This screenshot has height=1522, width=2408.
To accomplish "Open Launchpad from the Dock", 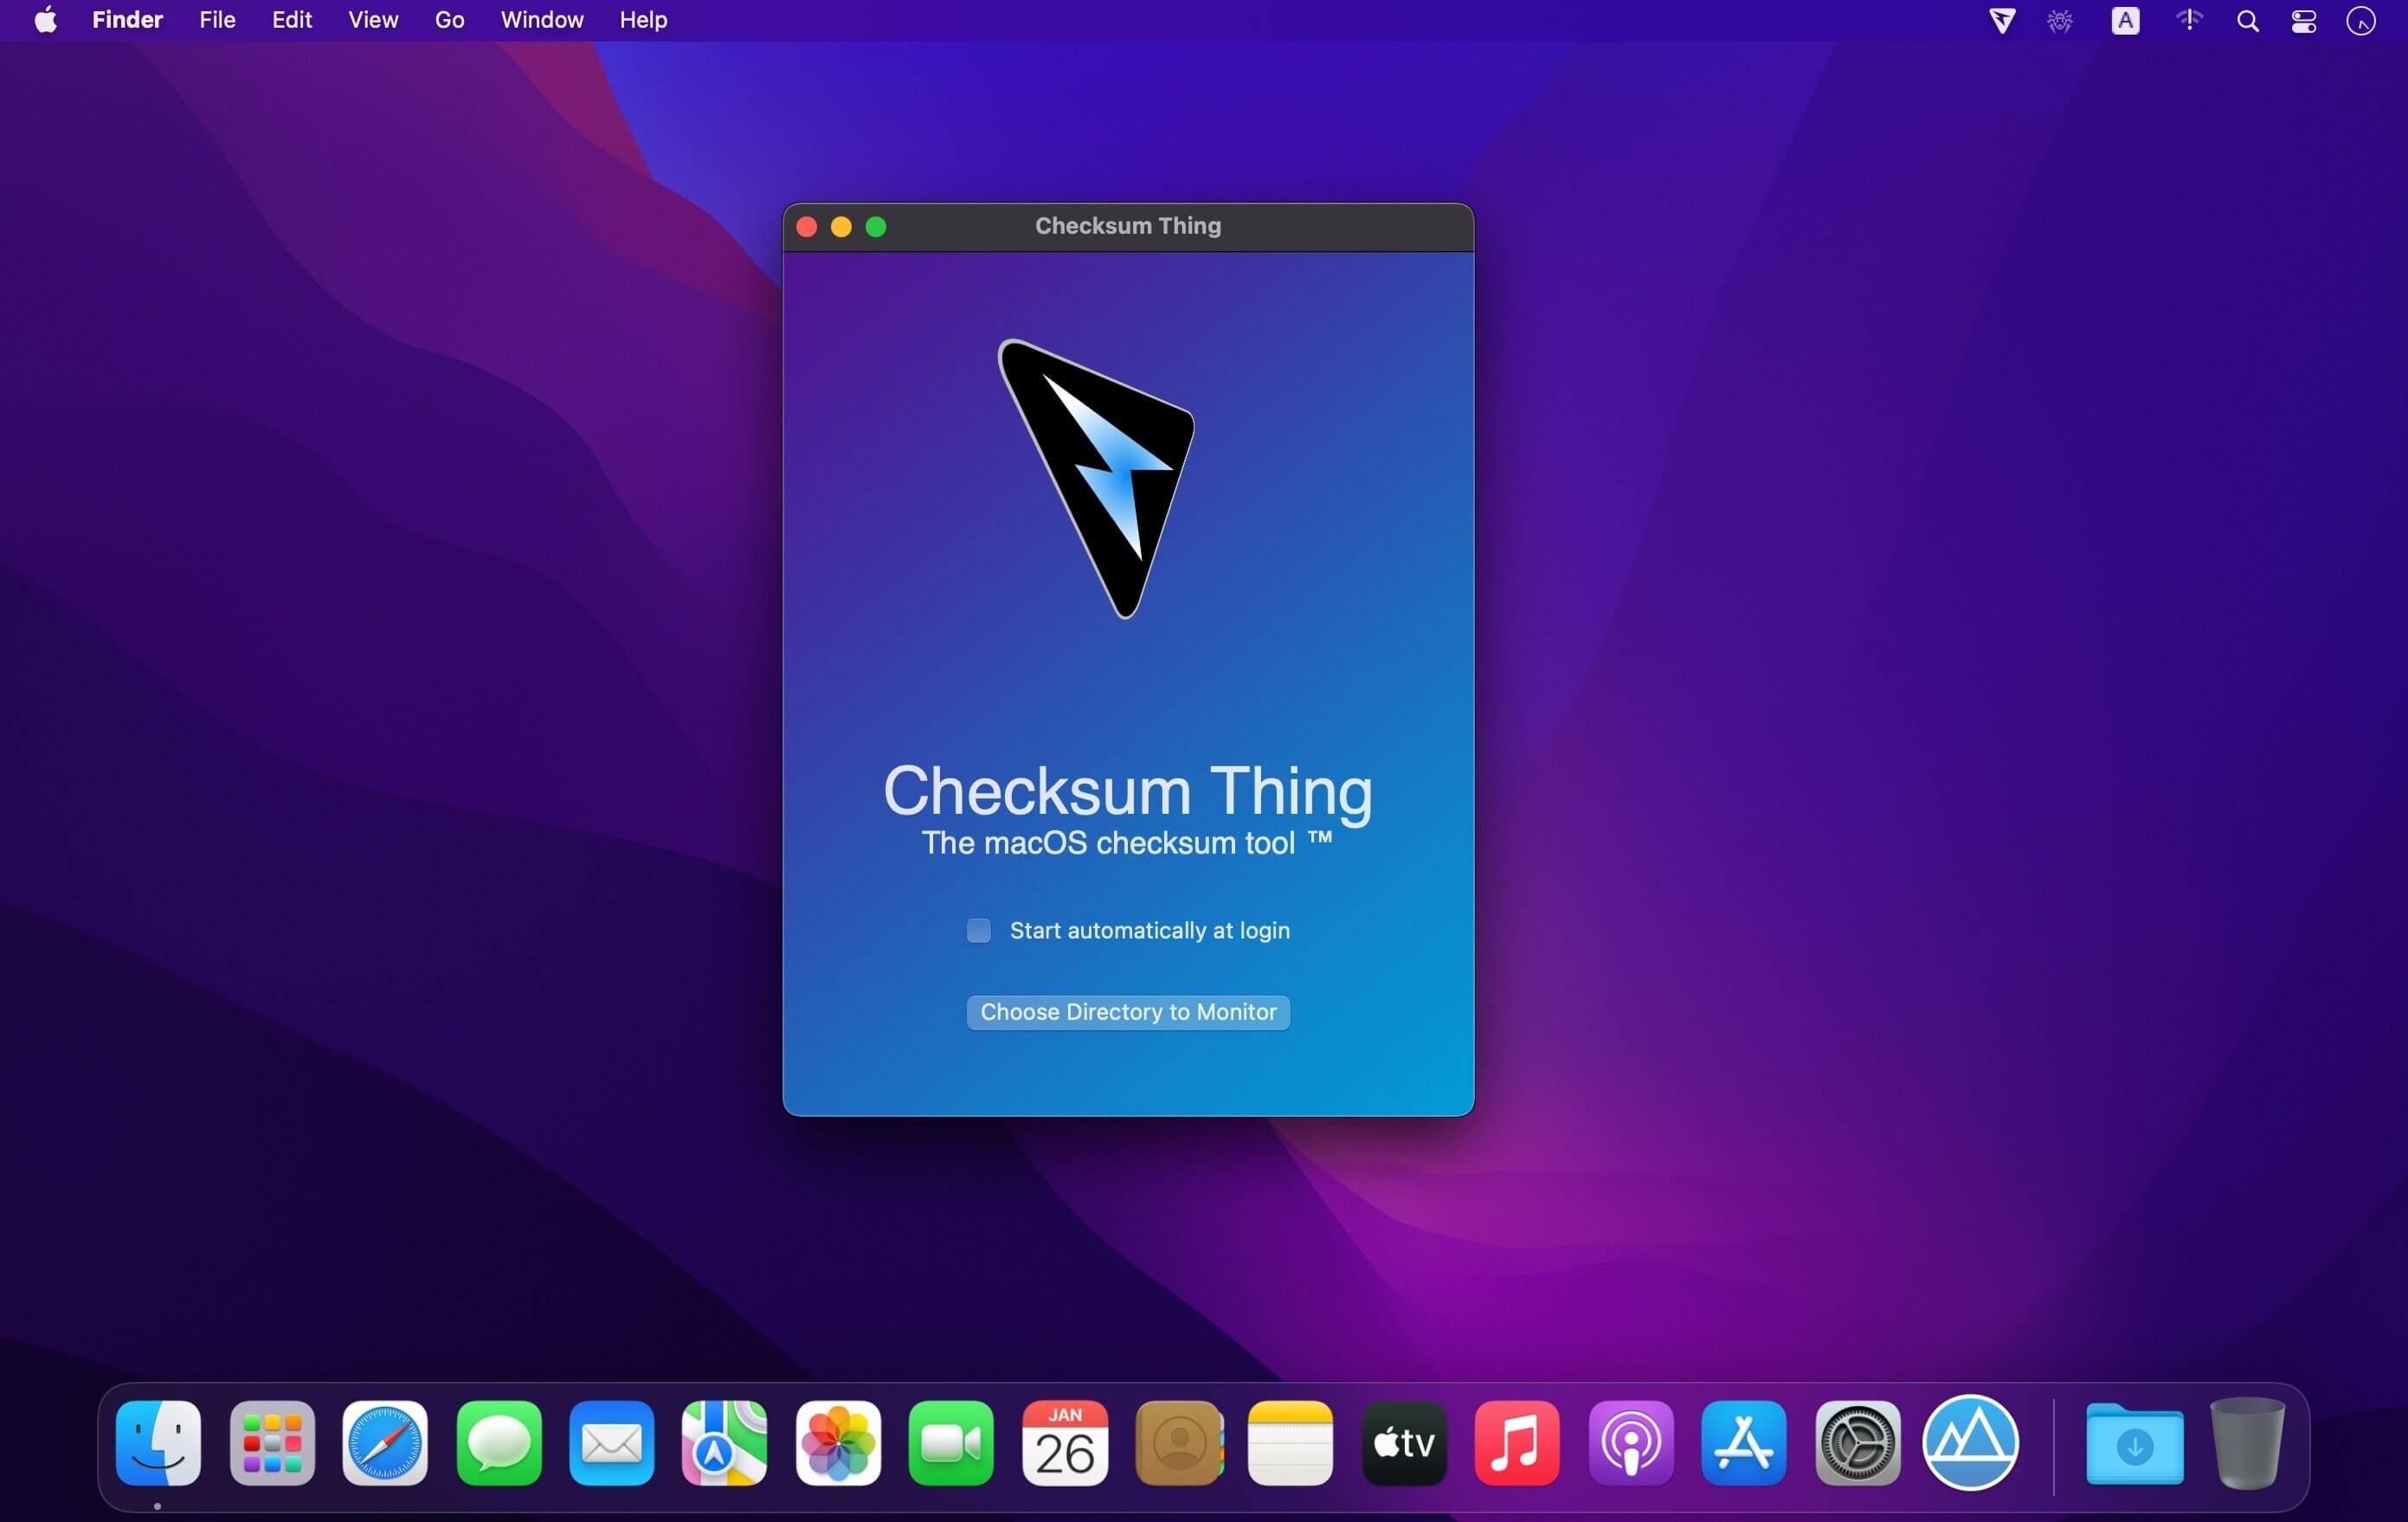I will point(272,1443).
